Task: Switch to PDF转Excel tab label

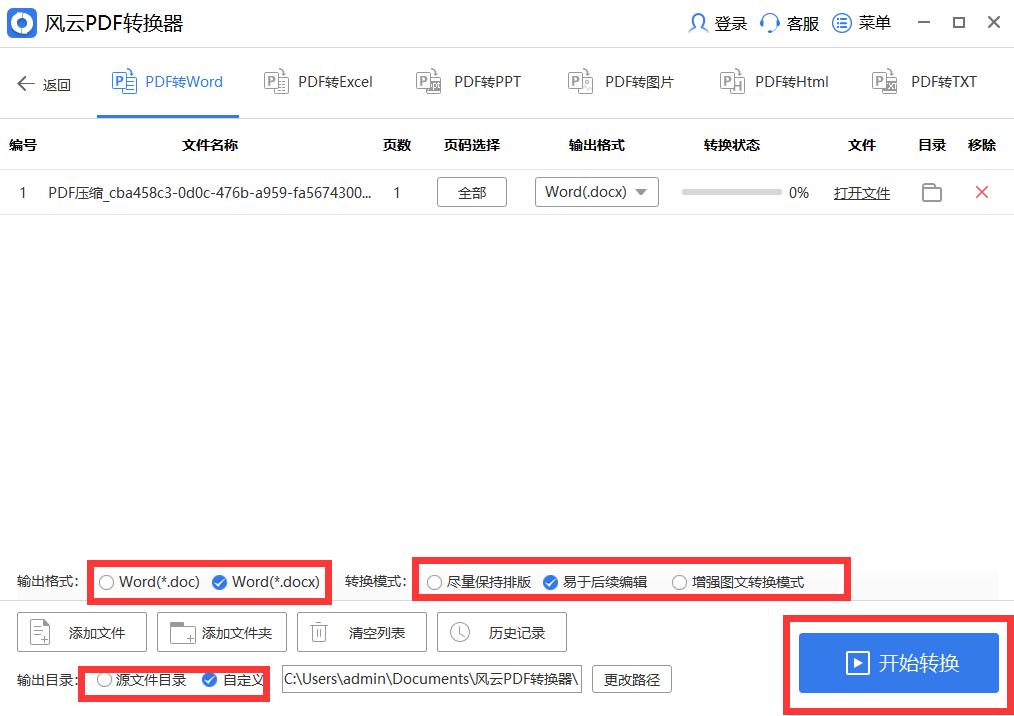Action: tap(335, 82)
